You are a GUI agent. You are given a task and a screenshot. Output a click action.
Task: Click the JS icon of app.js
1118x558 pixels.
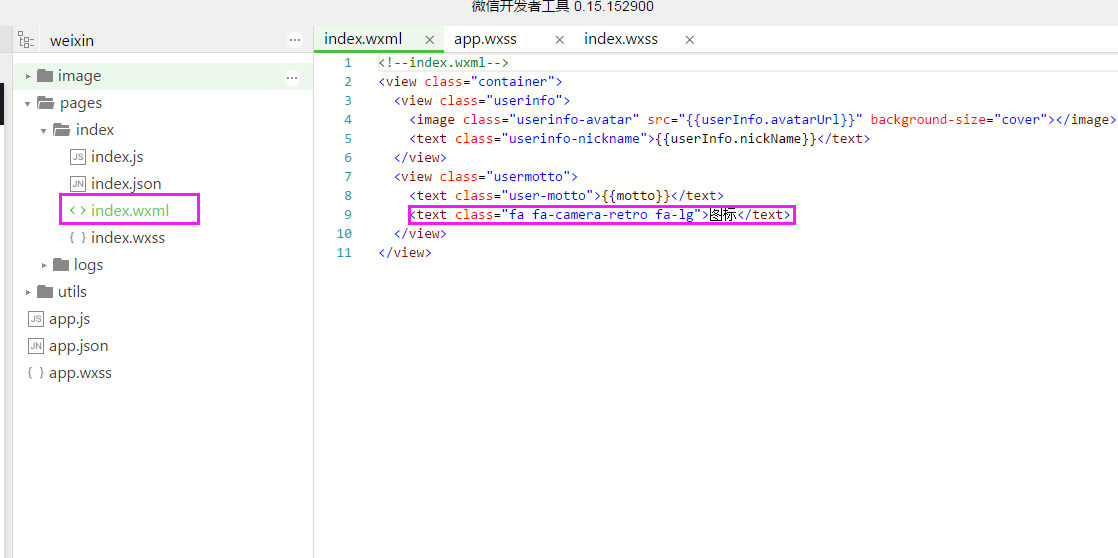coord(36,319)
